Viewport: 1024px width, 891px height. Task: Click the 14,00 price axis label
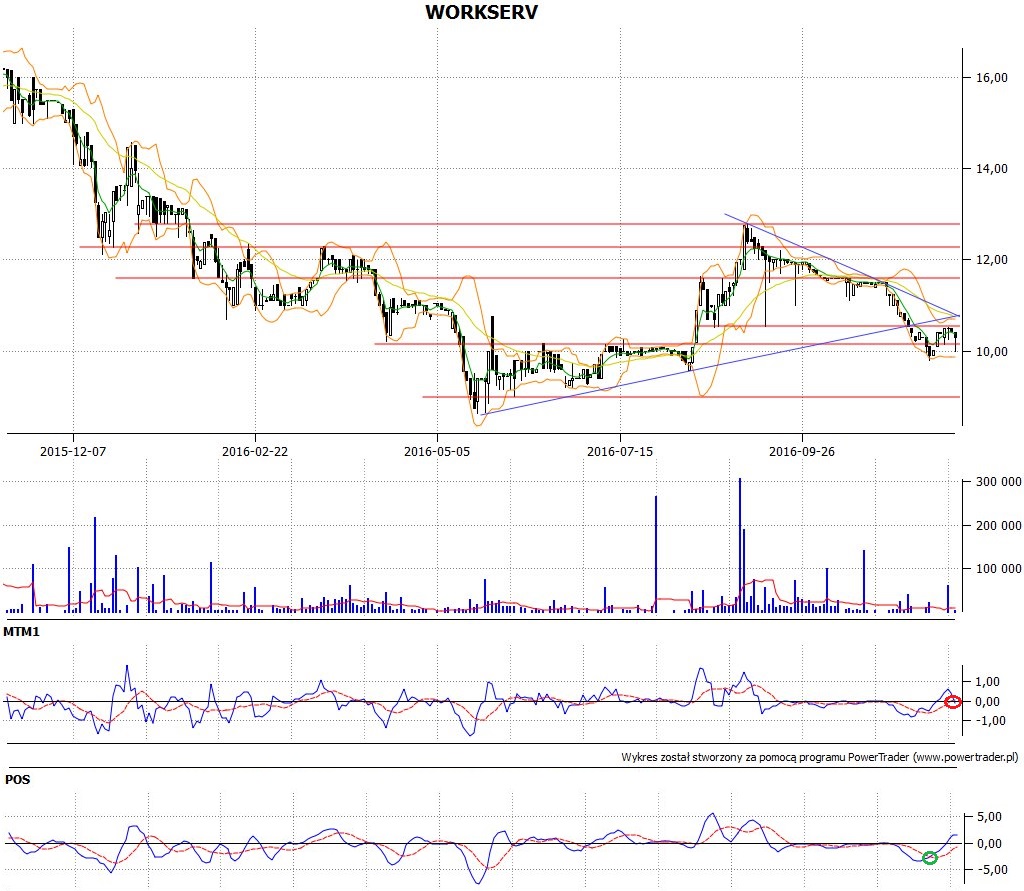click(x=992, y=169)
